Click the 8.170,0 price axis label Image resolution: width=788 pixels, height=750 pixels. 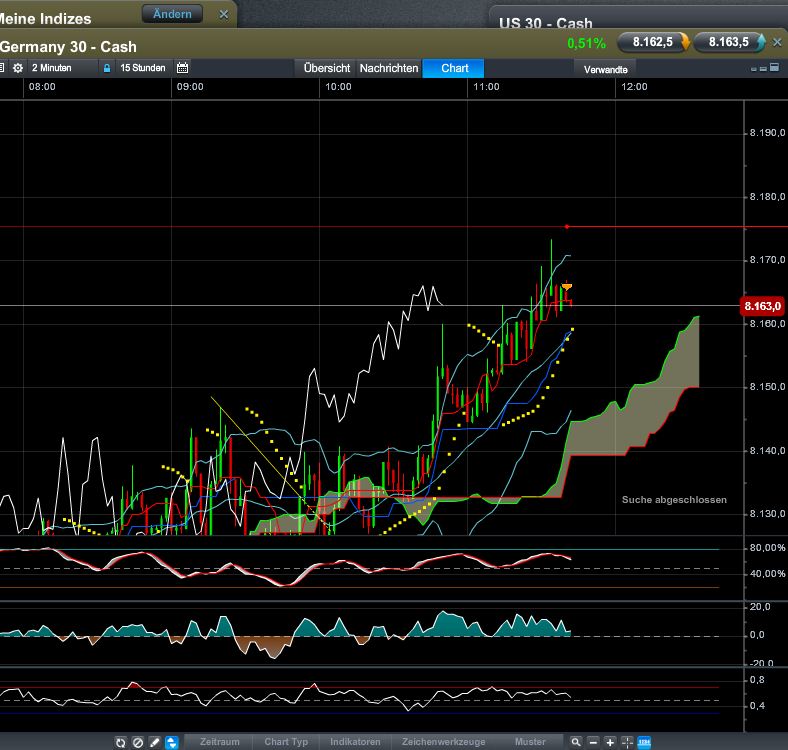(x=767, y=260)
